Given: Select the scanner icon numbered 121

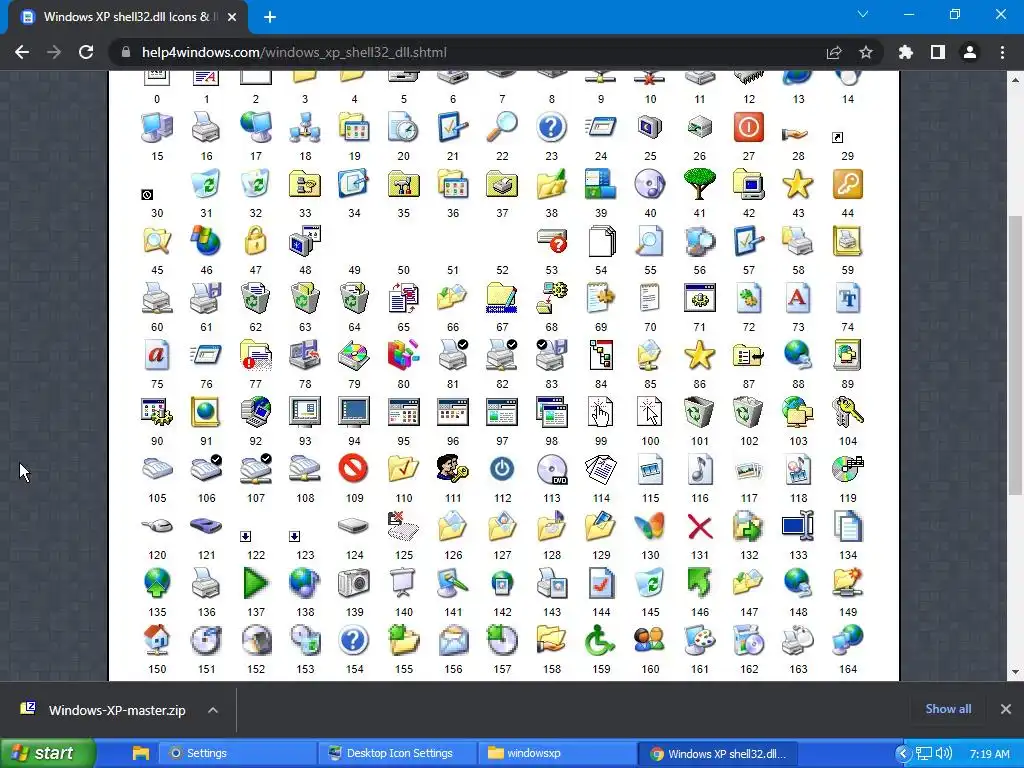Looking at the screenshot, I should click(x=206, y=526).
